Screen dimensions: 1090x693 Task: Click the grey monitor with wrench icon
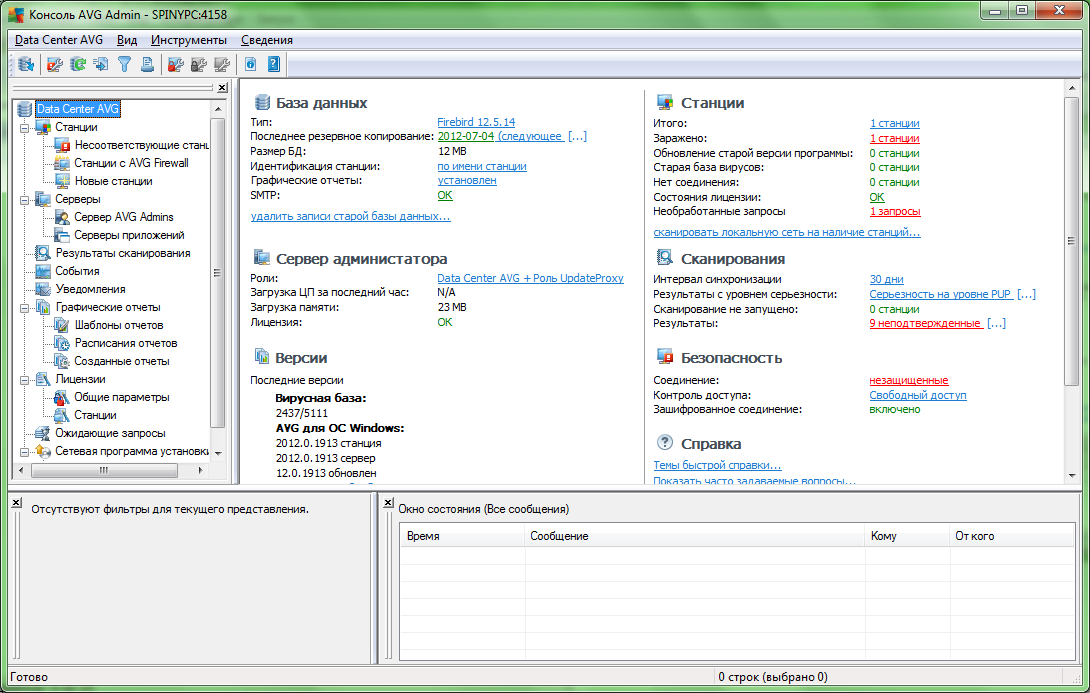pos(222,65)
